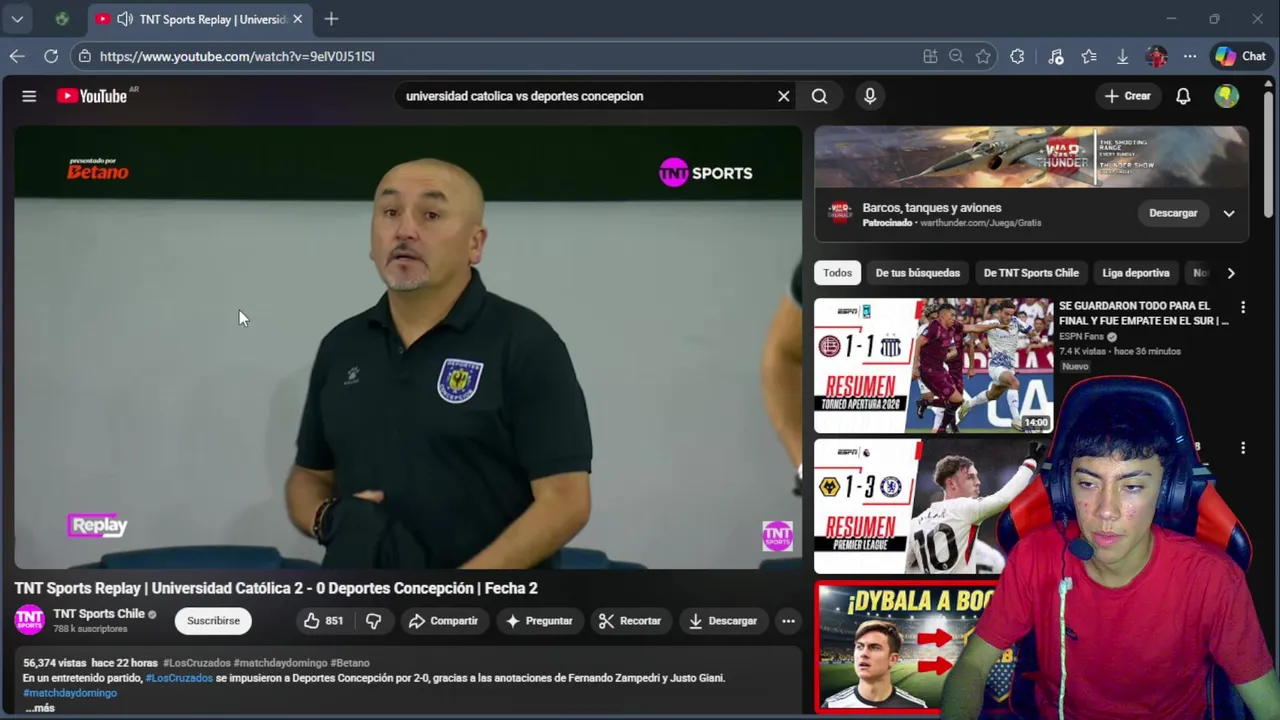
Task: View site information padlock icon
Action: click(x=85, y=56)
